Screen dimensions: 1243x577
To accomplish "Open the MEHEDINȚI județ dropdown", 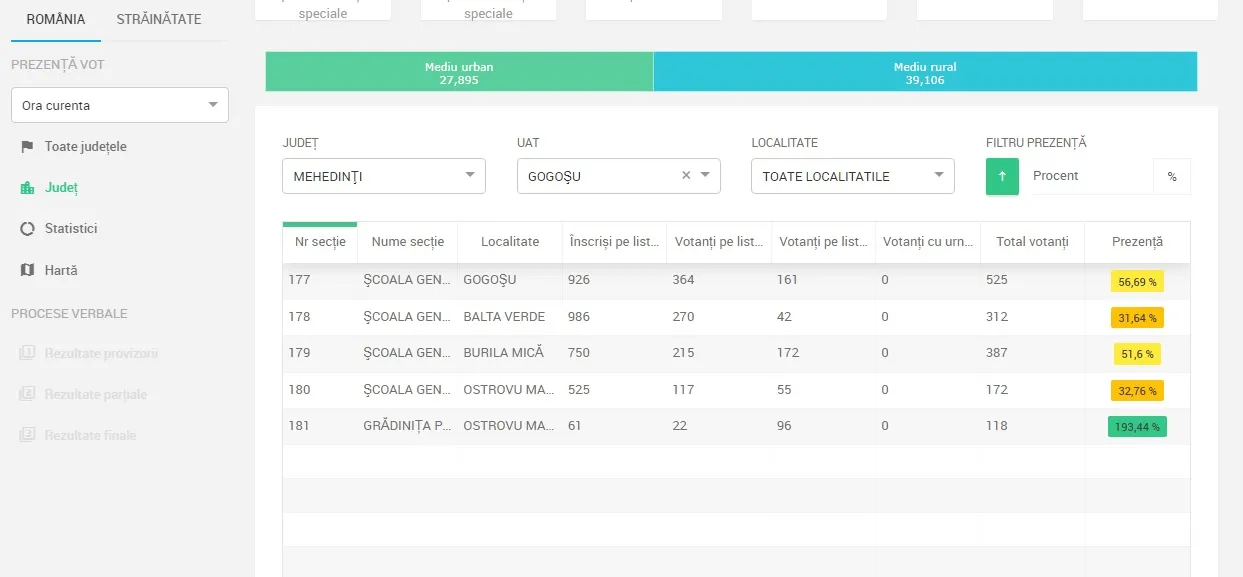I will [384, 176].
